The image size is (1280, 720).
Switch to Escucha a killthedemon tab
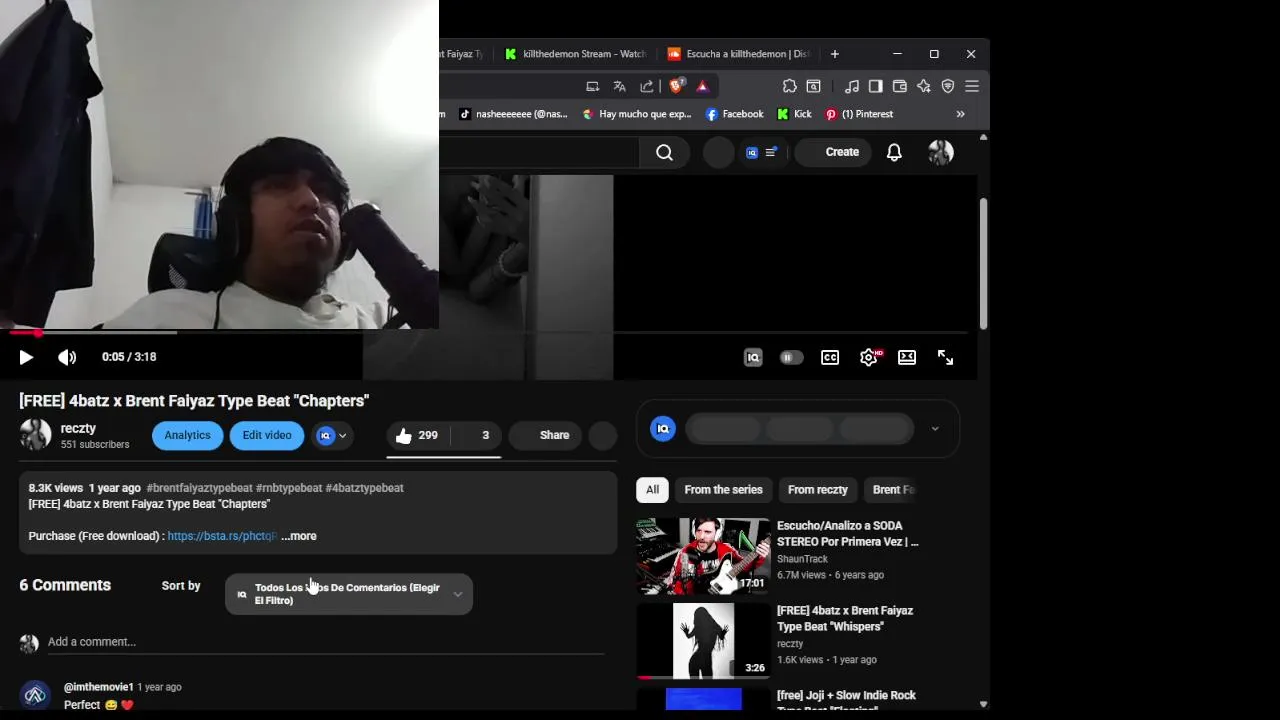point(738,54)
